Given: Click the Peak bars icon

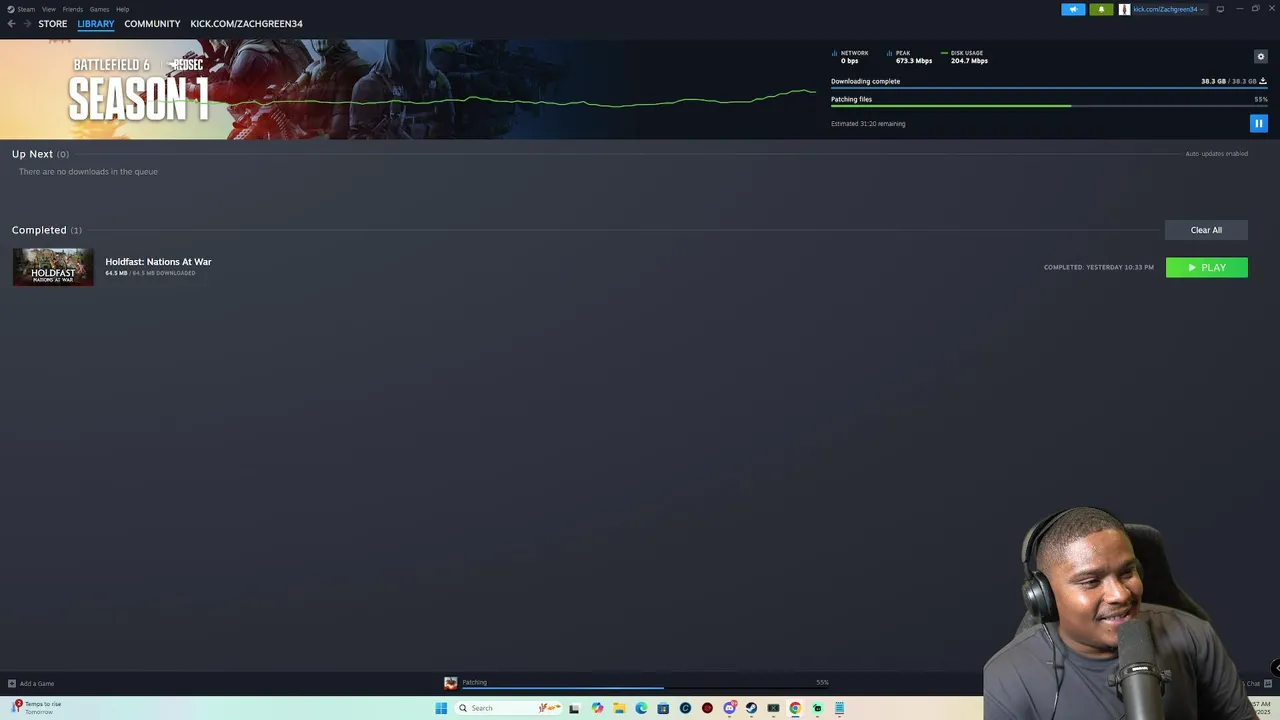Looking at the screenshot, I should (889, 53).
